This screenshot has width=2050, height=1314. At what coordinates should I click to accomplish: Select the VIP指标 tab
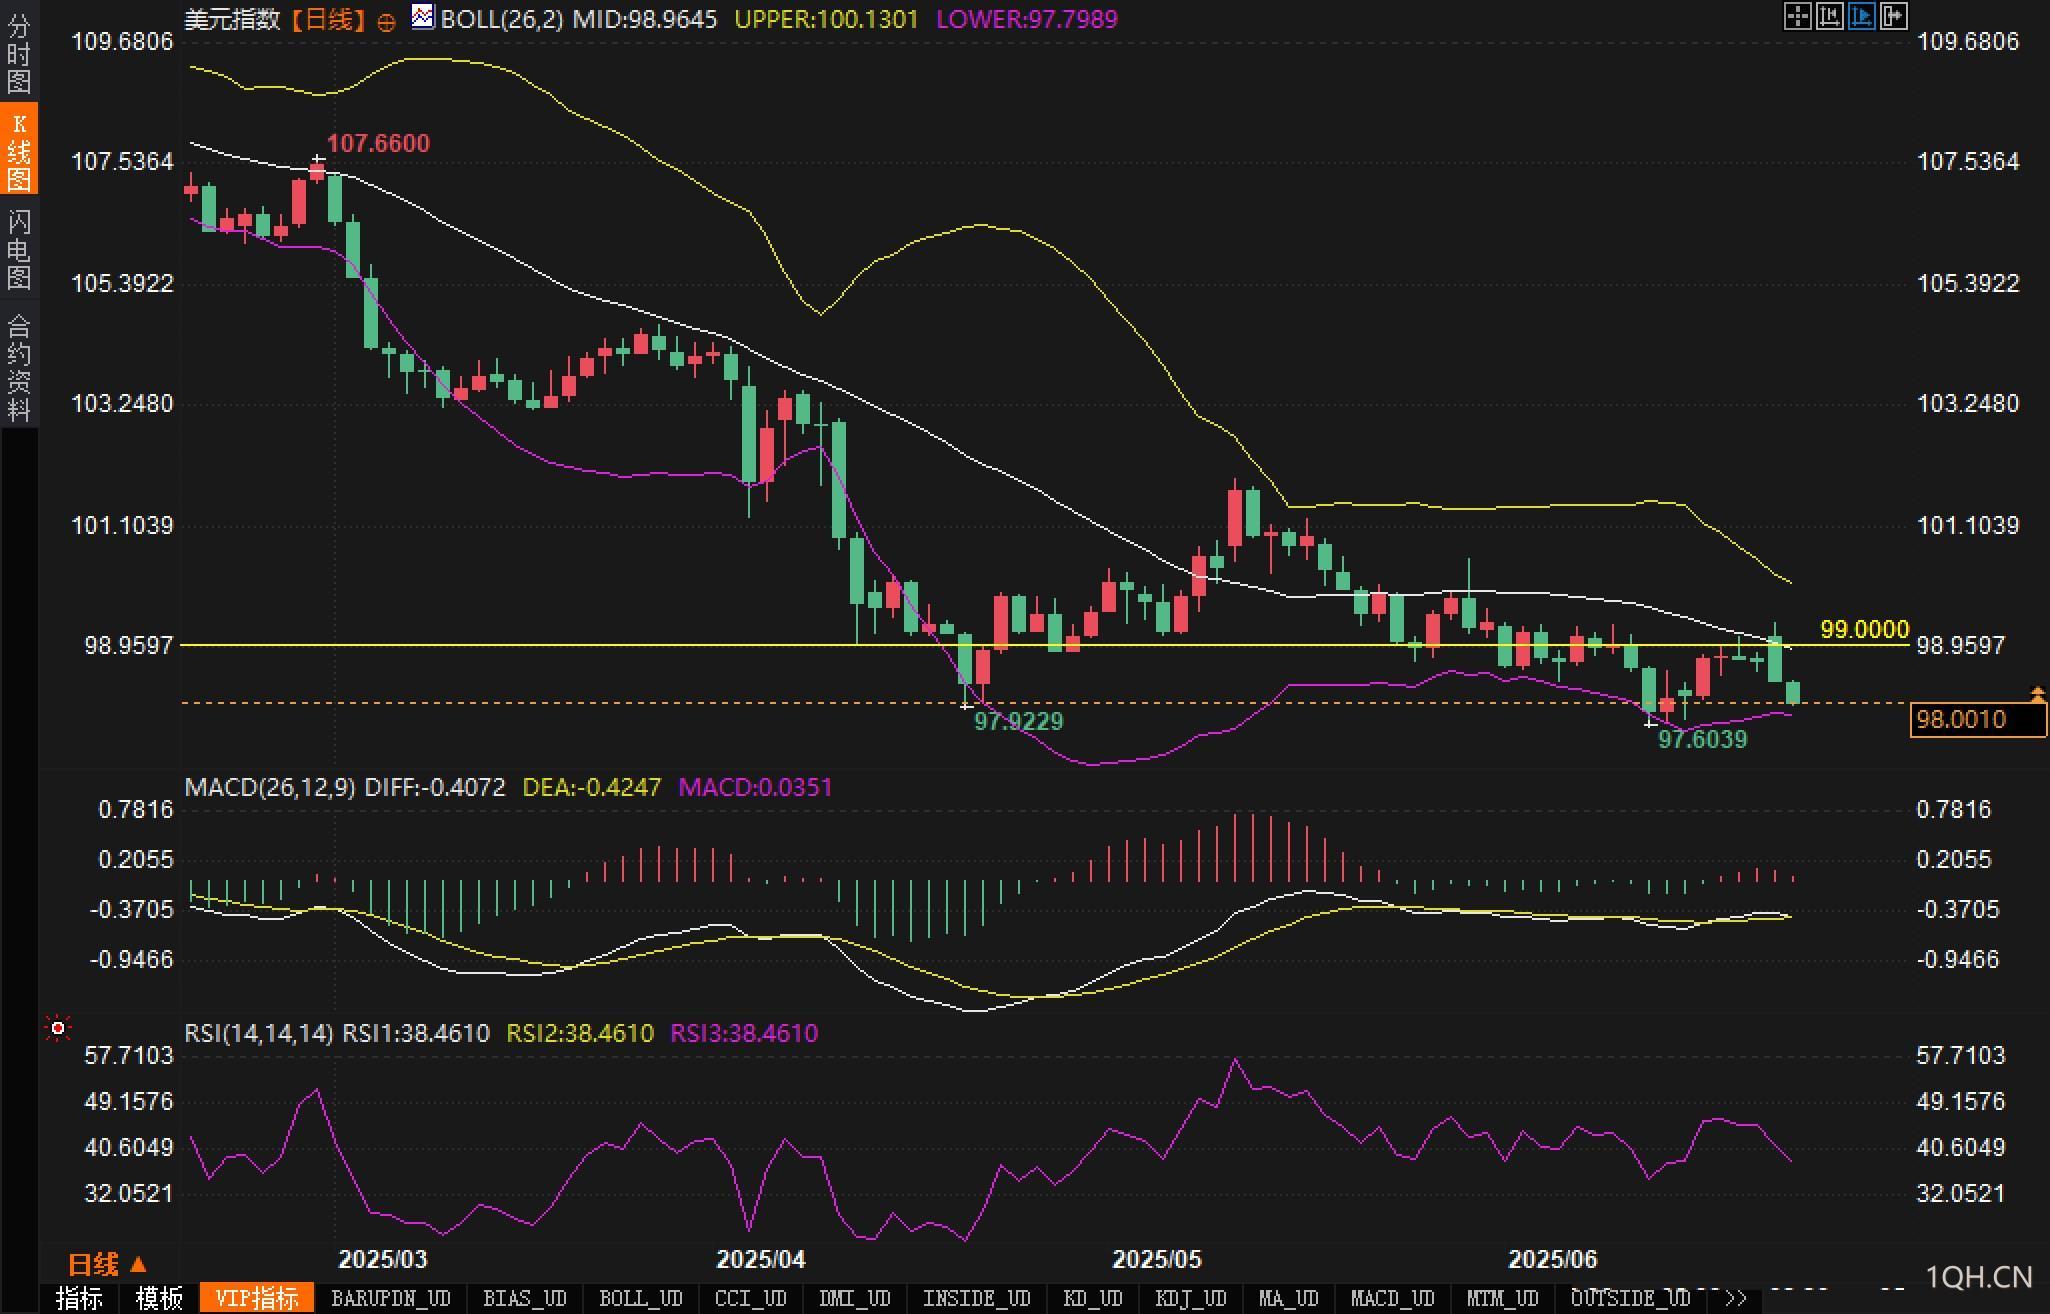257,1298
